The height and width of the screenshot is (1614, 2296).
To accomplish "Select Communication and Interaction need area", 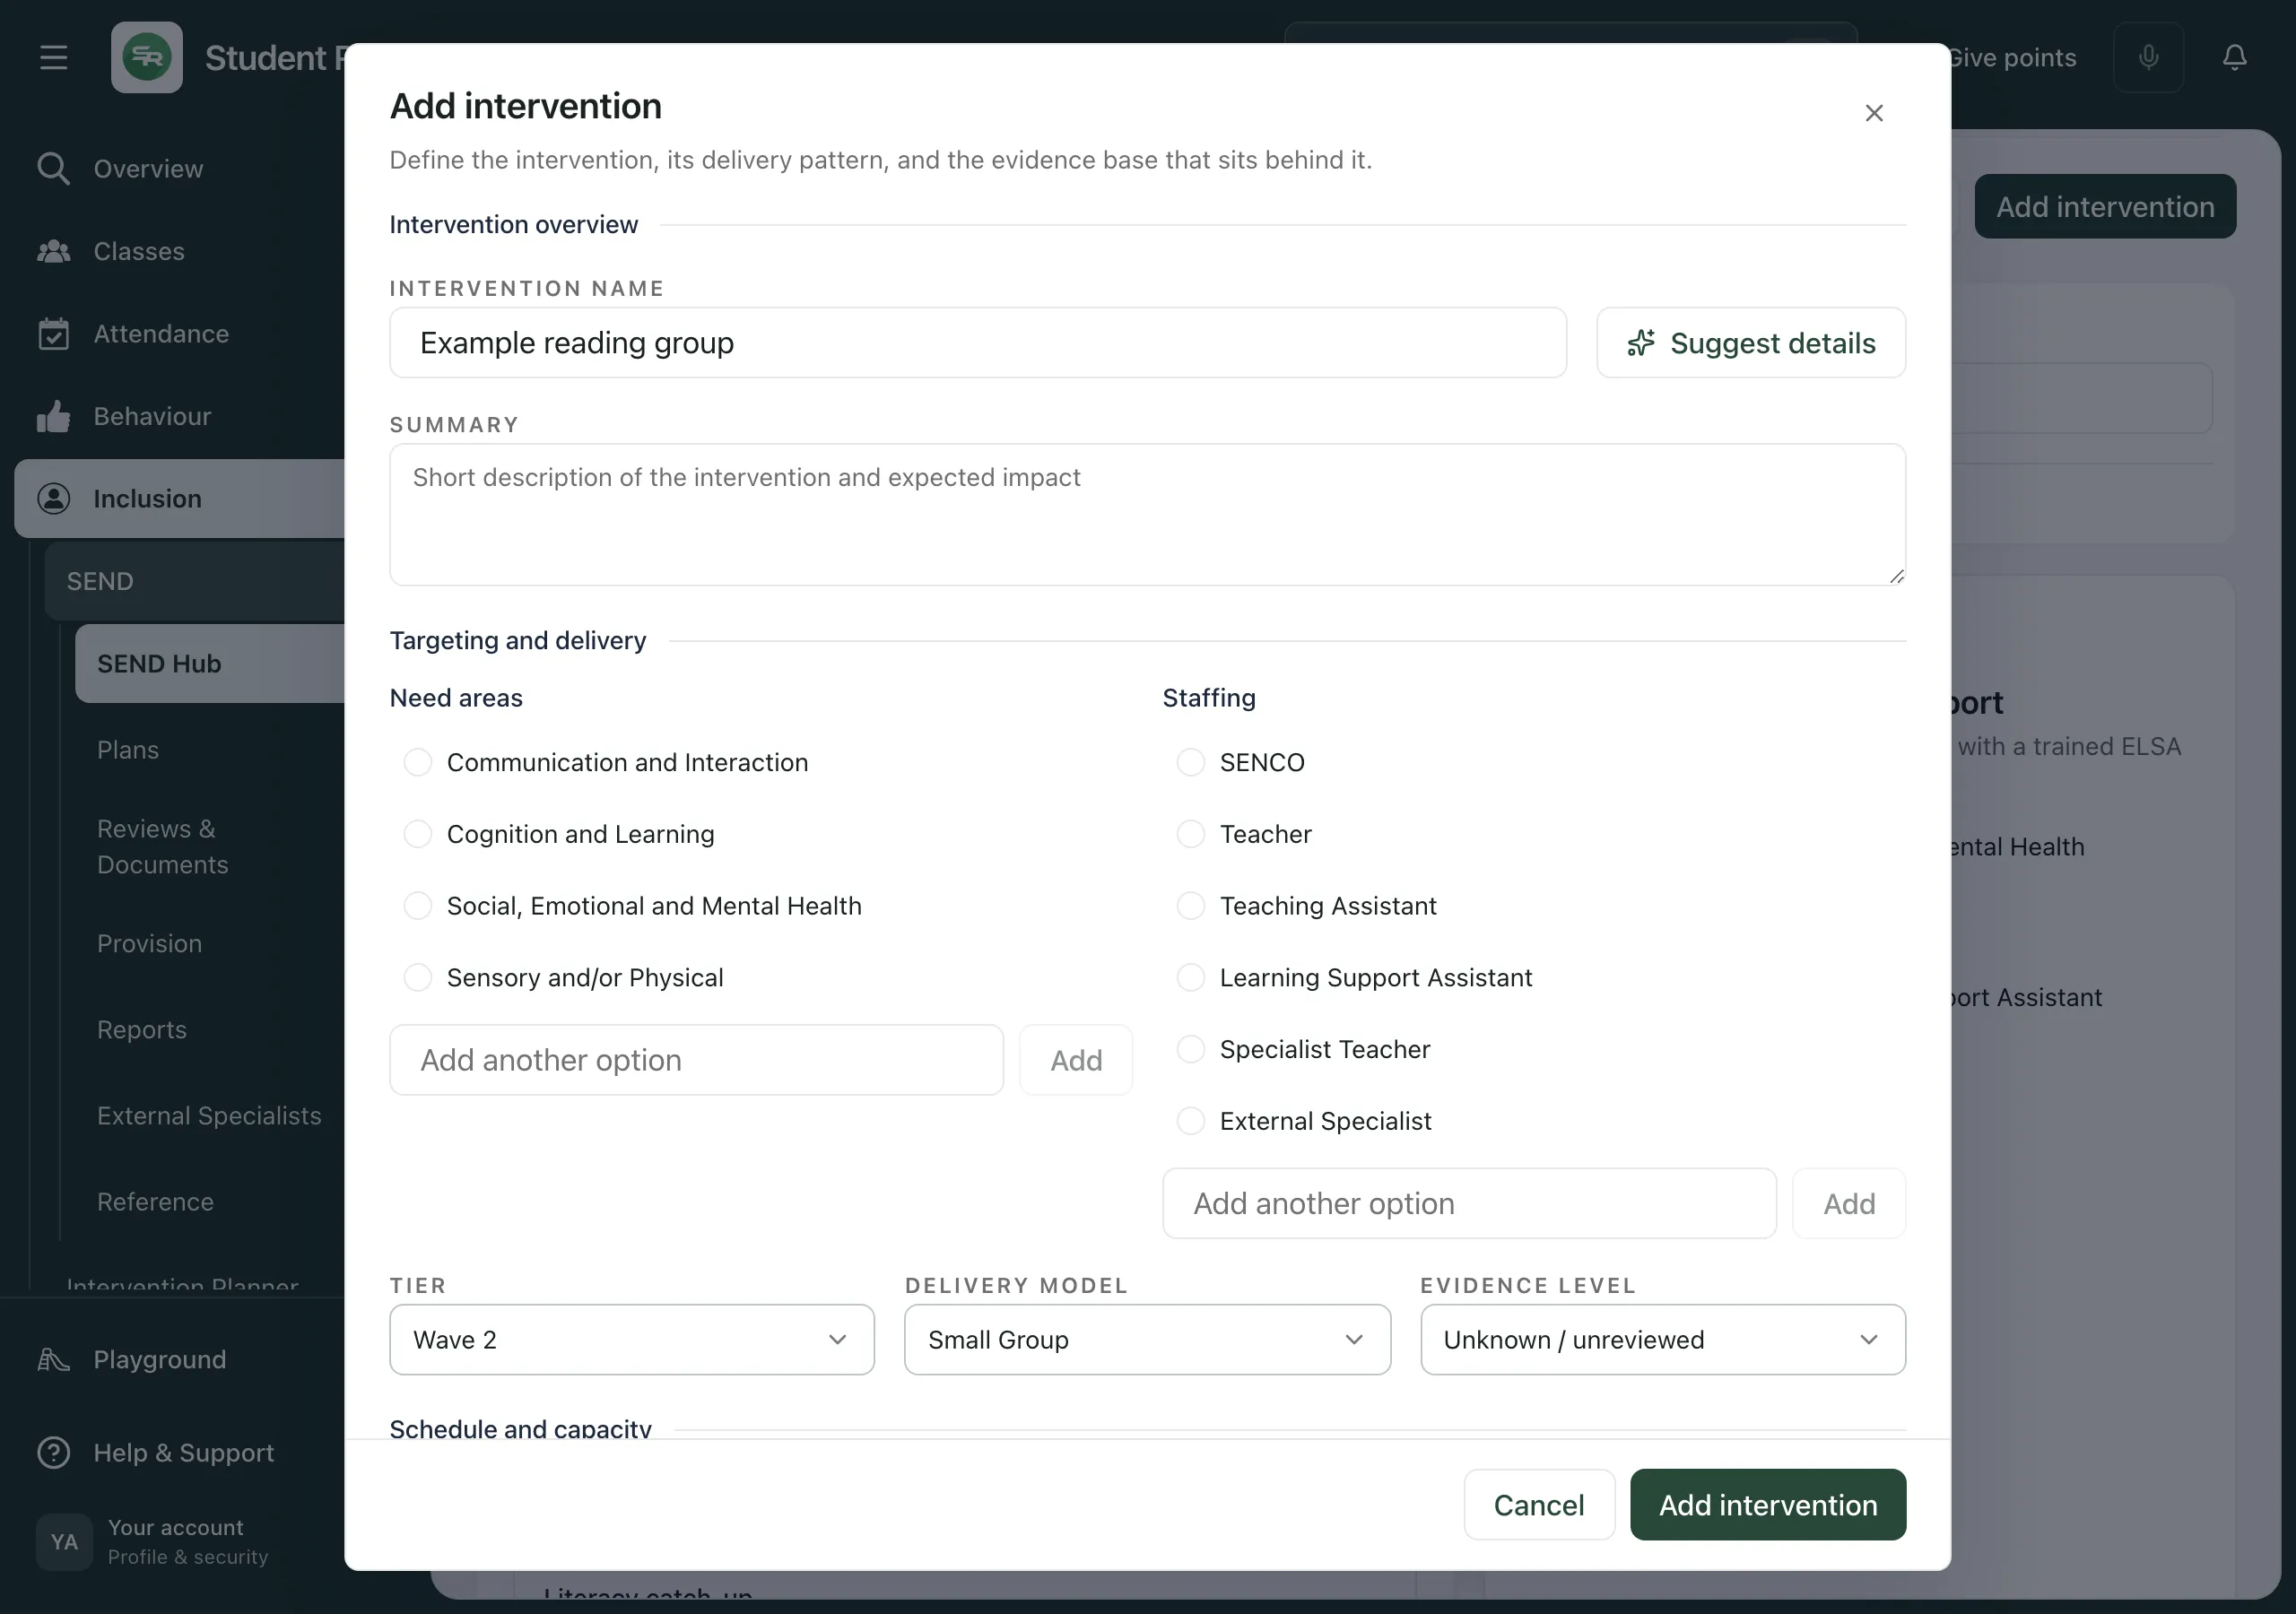I will [x=417, y=763].
